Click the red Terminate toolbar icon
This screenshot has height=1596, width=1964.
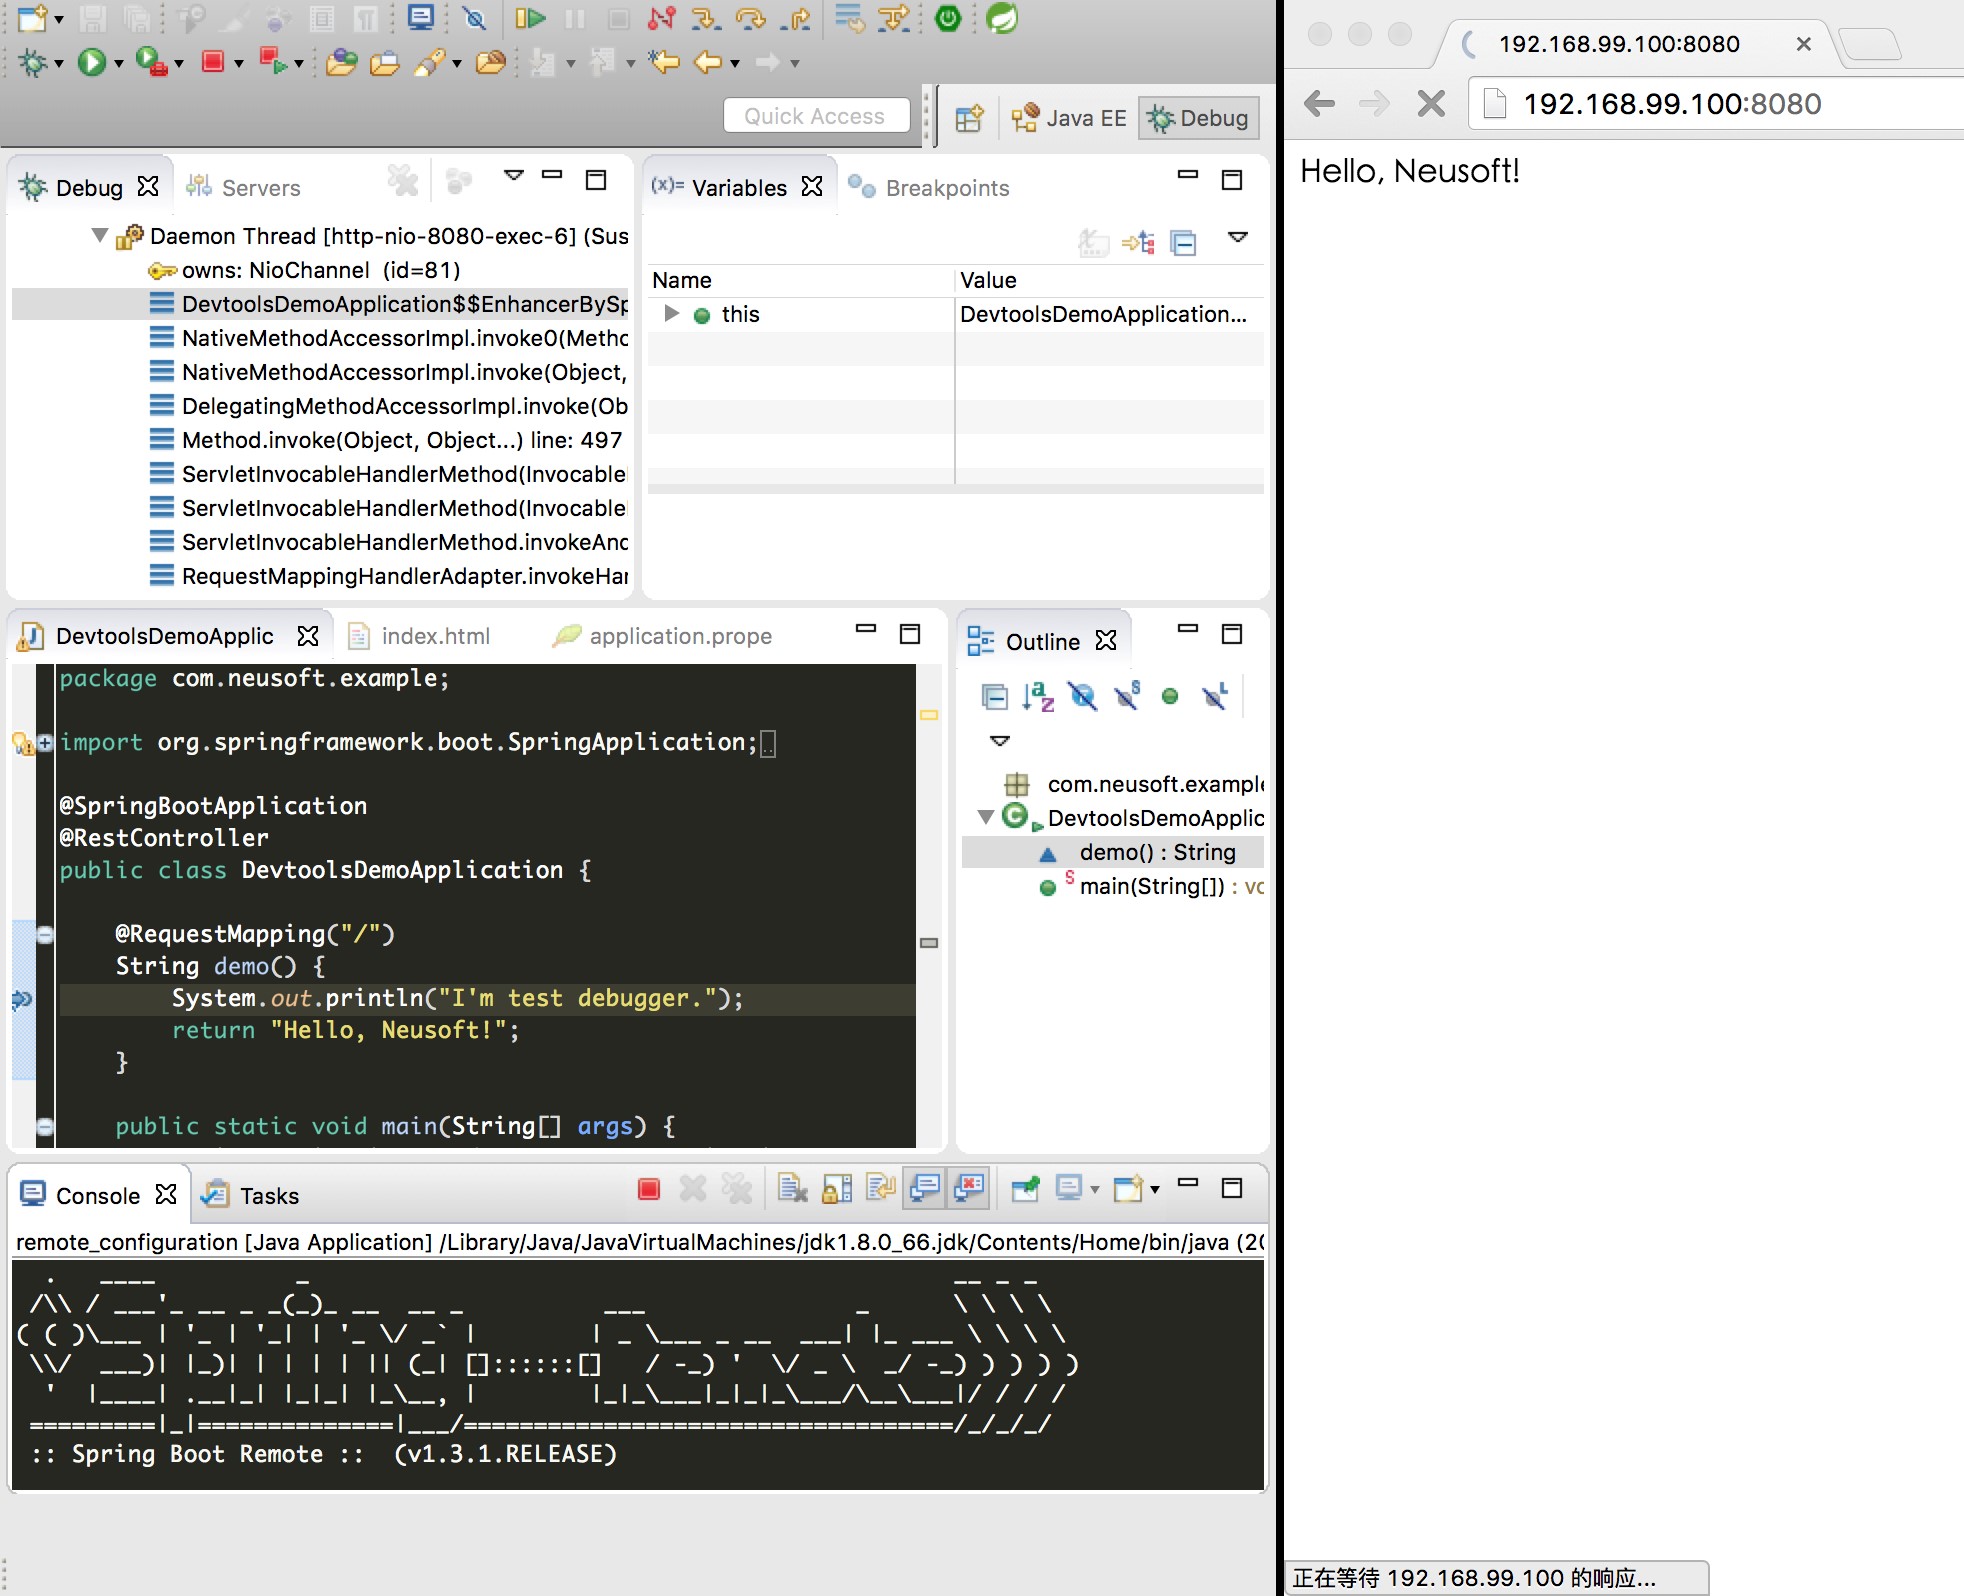(x=212, y=62)
